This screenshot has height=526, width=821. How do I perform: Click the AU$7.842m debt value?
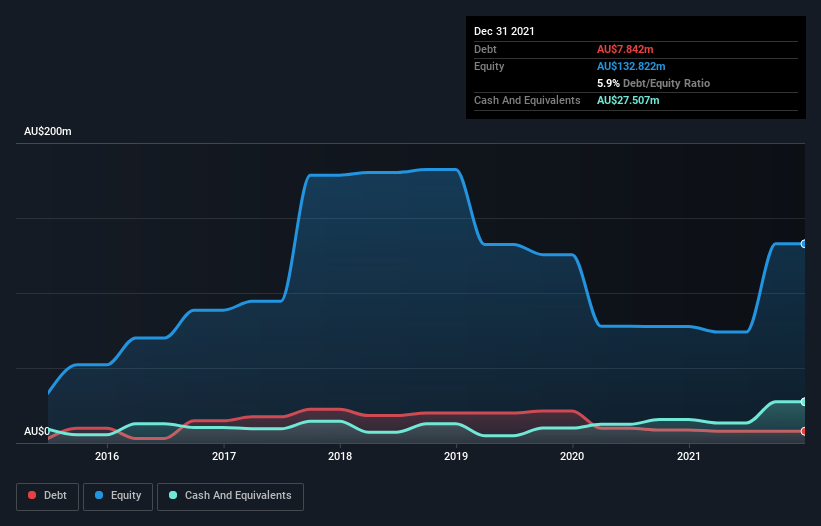click(625, 49)
